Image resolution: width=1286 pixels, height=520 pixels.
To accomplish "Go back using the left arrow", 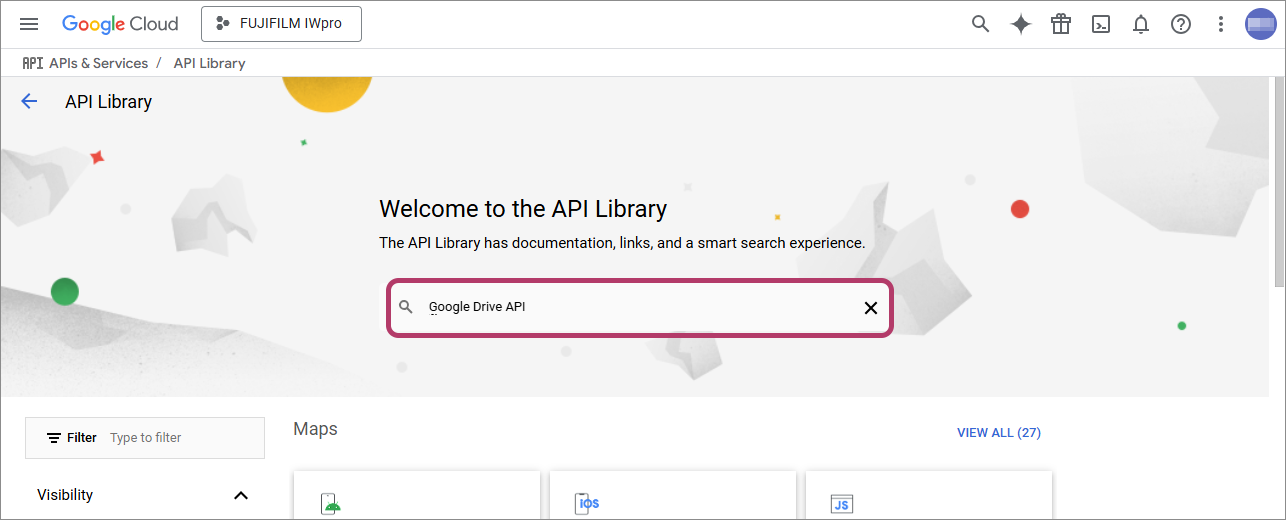I will 29,101.
